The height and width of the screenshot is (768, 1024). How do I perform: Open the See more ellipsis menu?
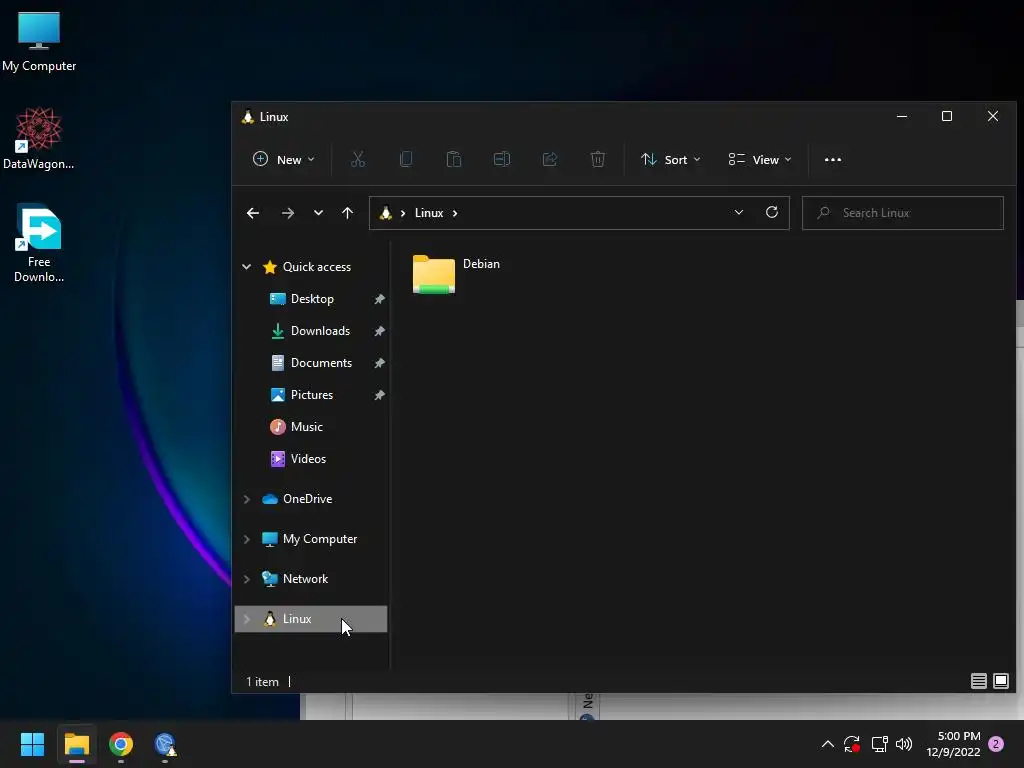[x=833, y=159]
